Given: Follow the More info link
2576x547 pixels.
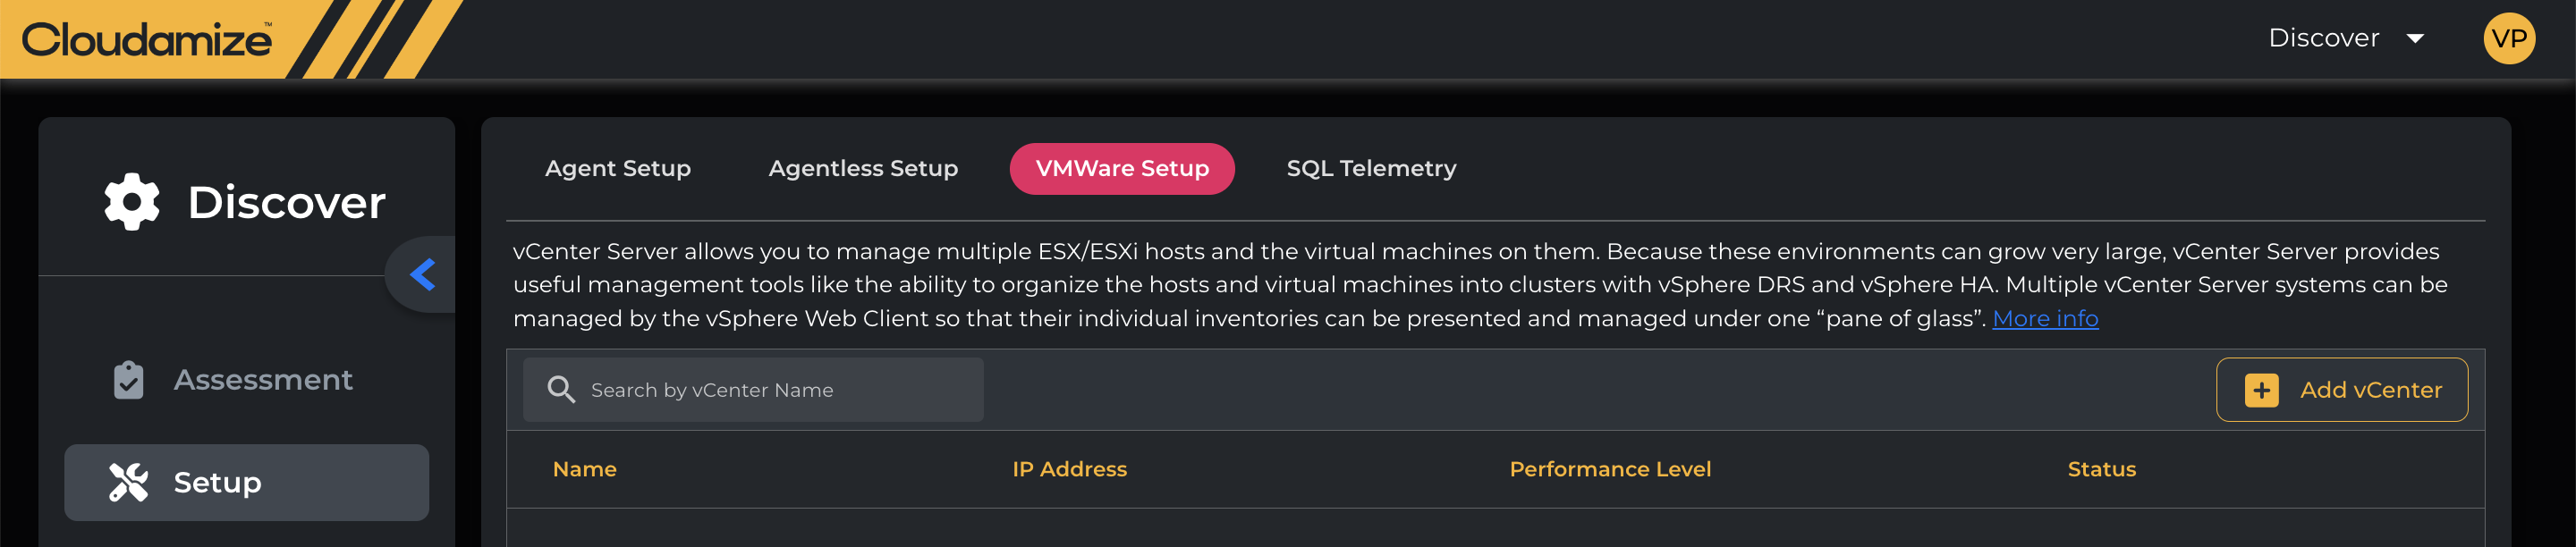Looking at the screenshot, I should pos(2045,319).
